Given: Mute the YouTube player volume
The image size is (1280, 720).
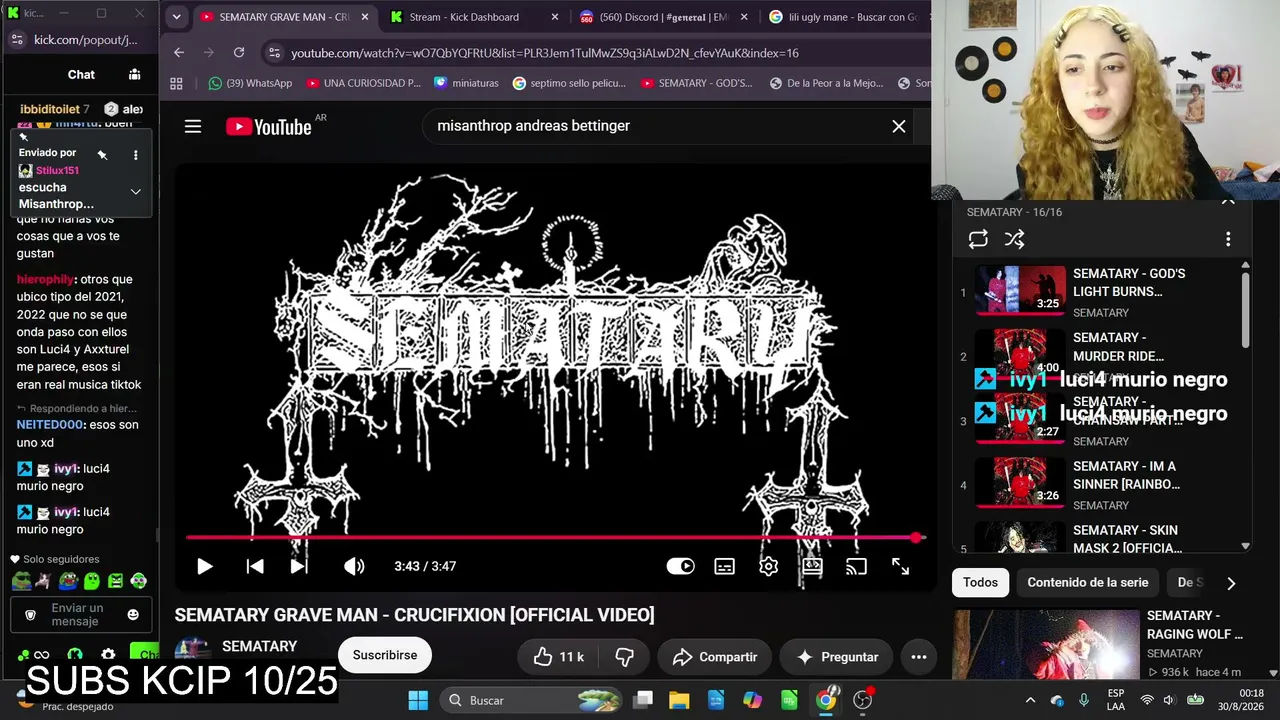Looking at the screenshot, I should 354,566.
